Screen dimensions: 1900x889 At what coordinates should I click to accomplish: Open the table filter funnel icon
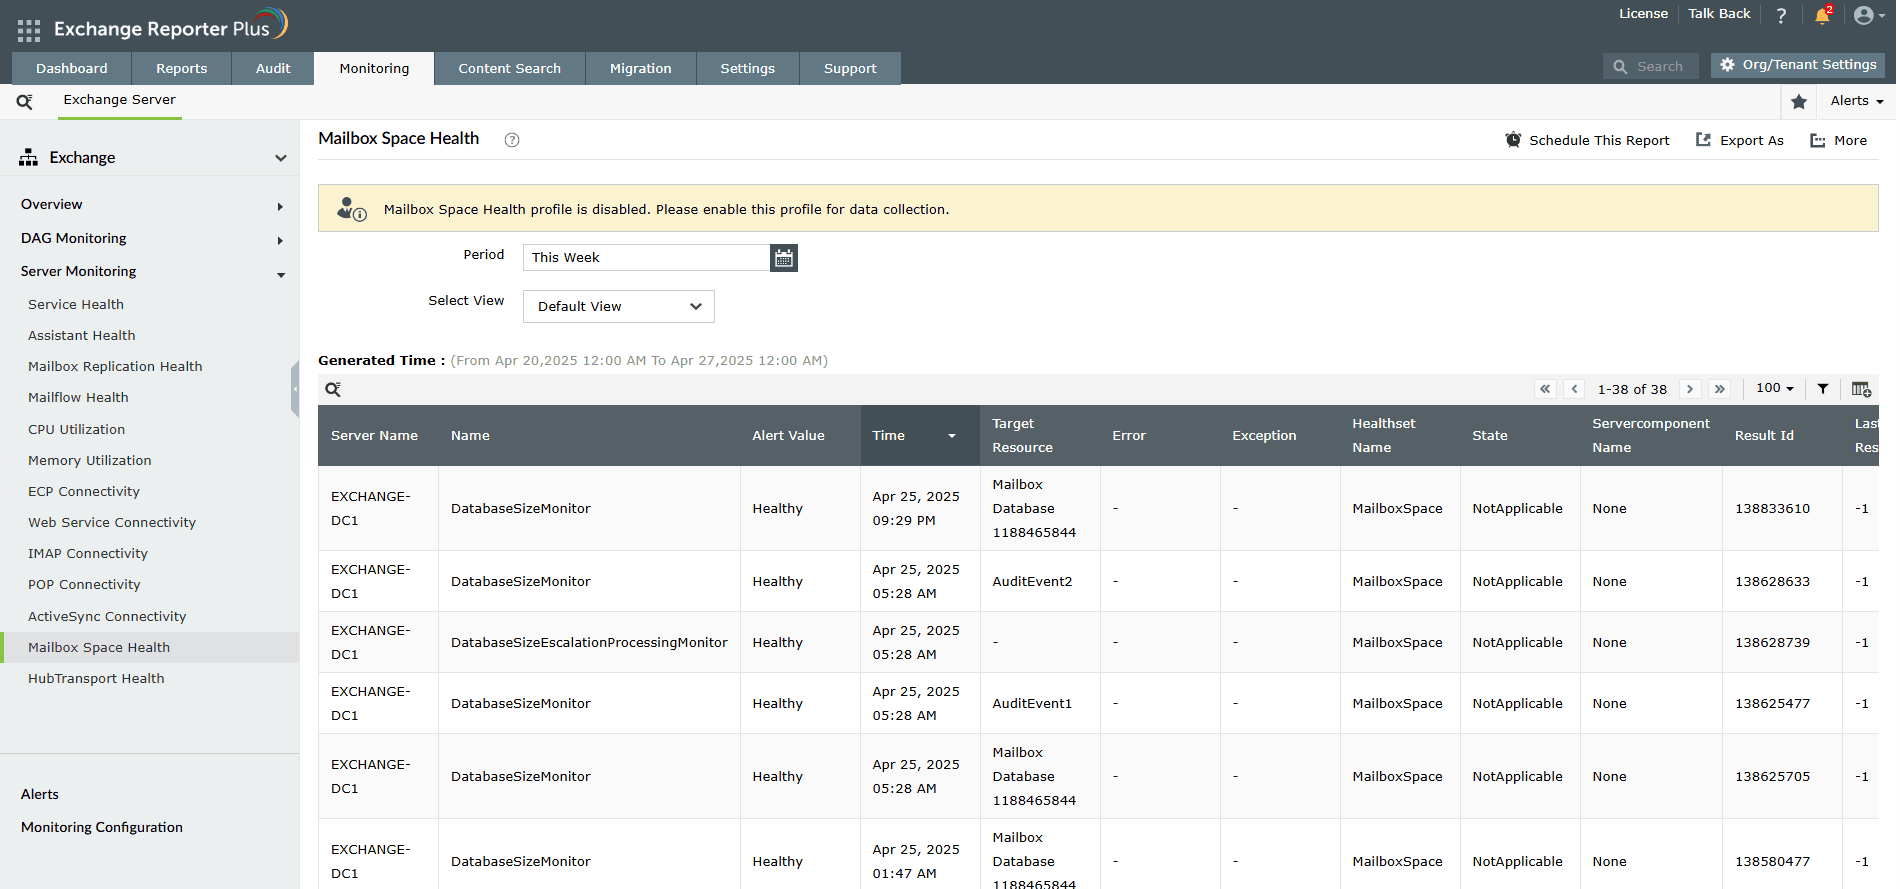[x=1823, y=389]
